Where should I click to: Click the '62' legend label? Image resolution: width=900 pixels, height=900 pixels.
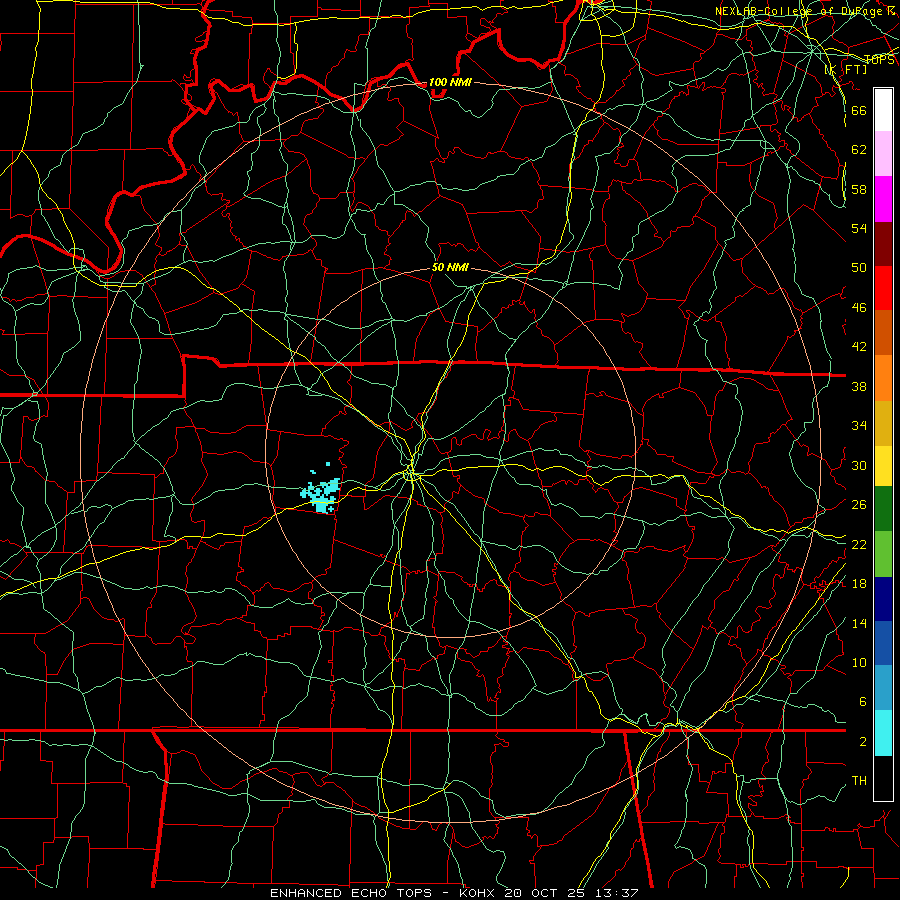[x=859, y=149]
